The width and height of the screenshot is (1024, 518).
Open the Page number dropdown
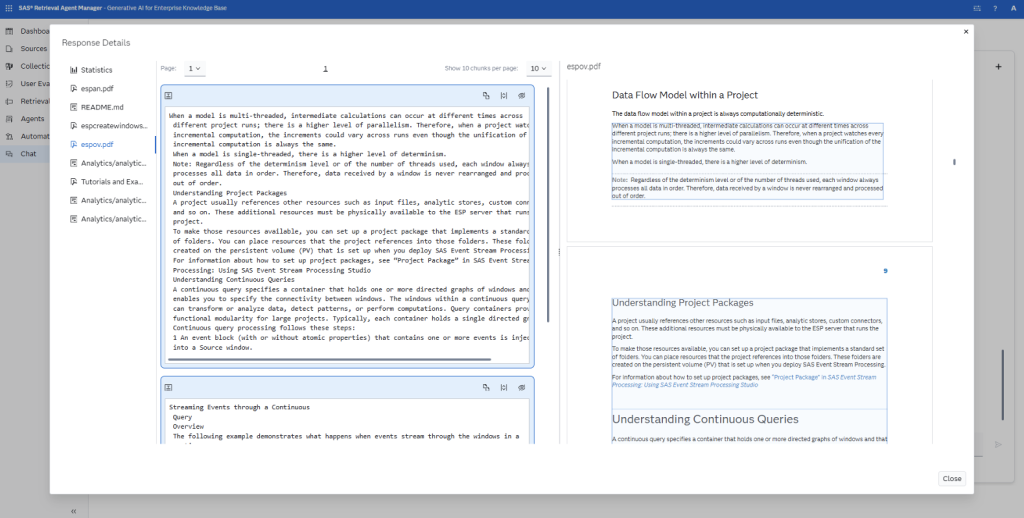(195, 68)
